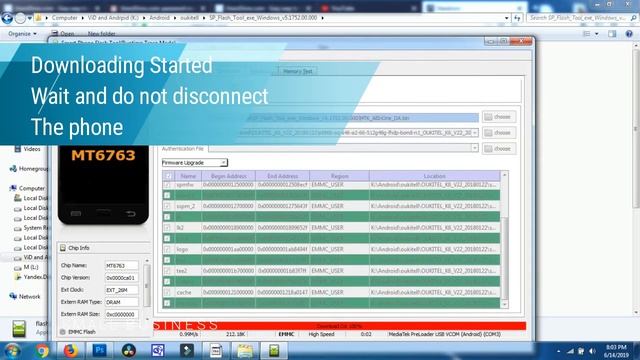Click the partition table vertical scrollbar thumb
This screenshot has height=360, width=640.
[x=504, y=258]
